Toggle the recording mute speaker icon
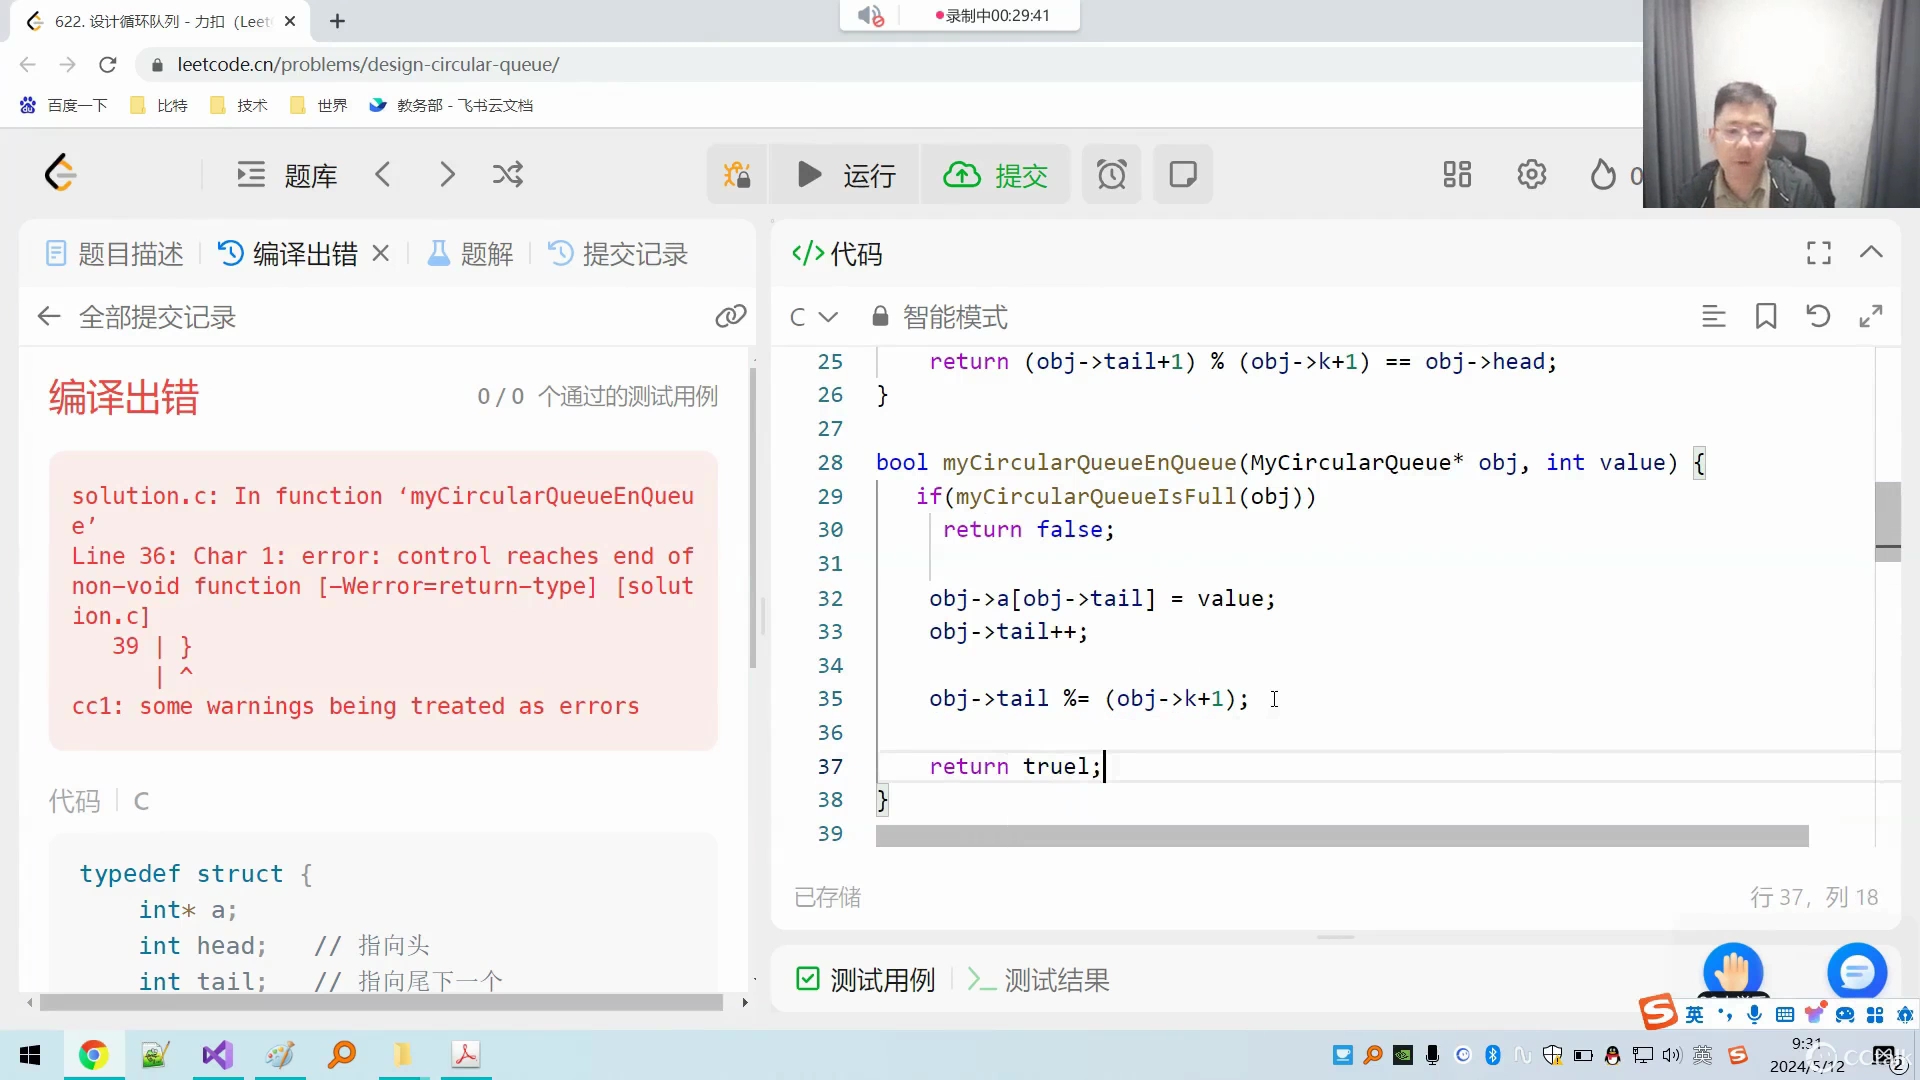The height and width of the screenshot is (1080, 1920). coord(871,16)
